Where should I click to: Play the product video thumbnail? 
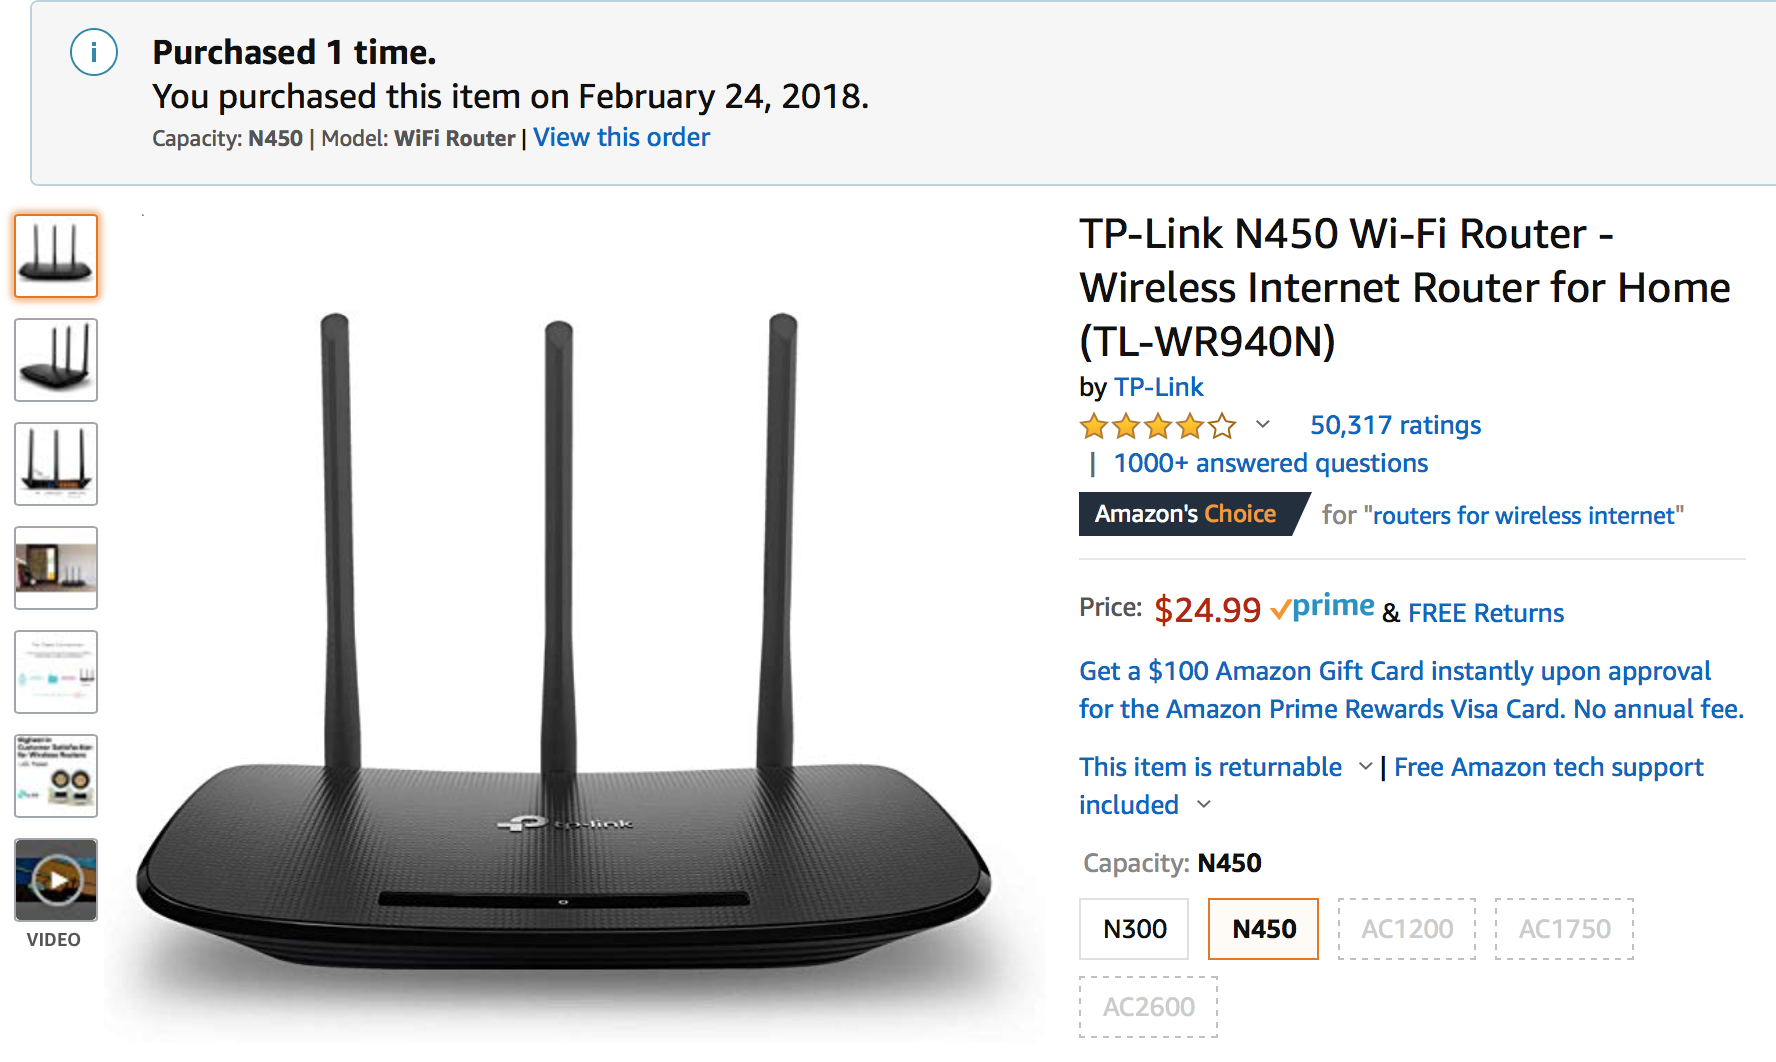(56, 880)
